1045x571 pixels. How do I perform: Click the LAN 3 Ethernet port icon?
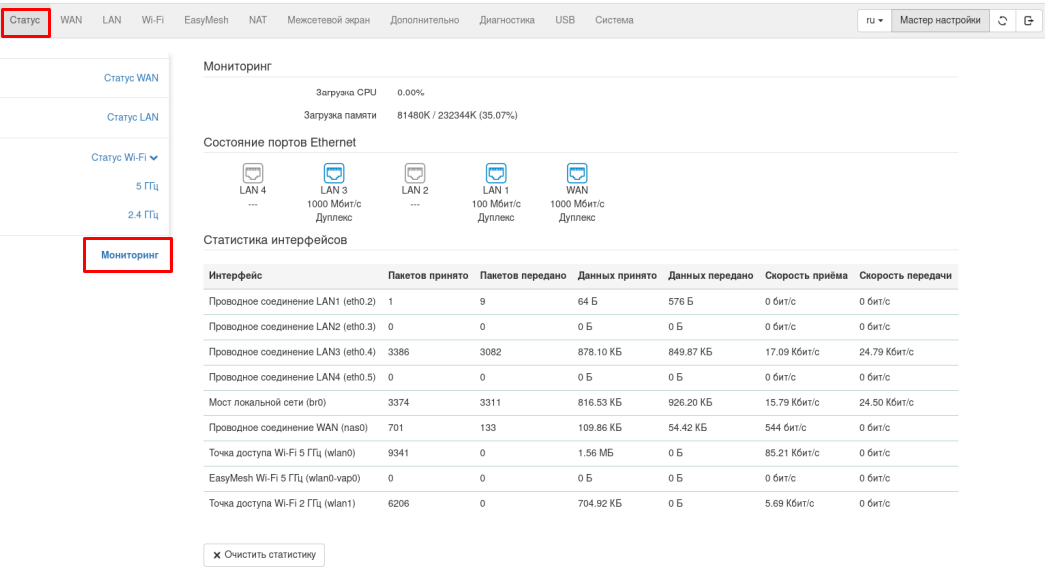coord(334,172)
